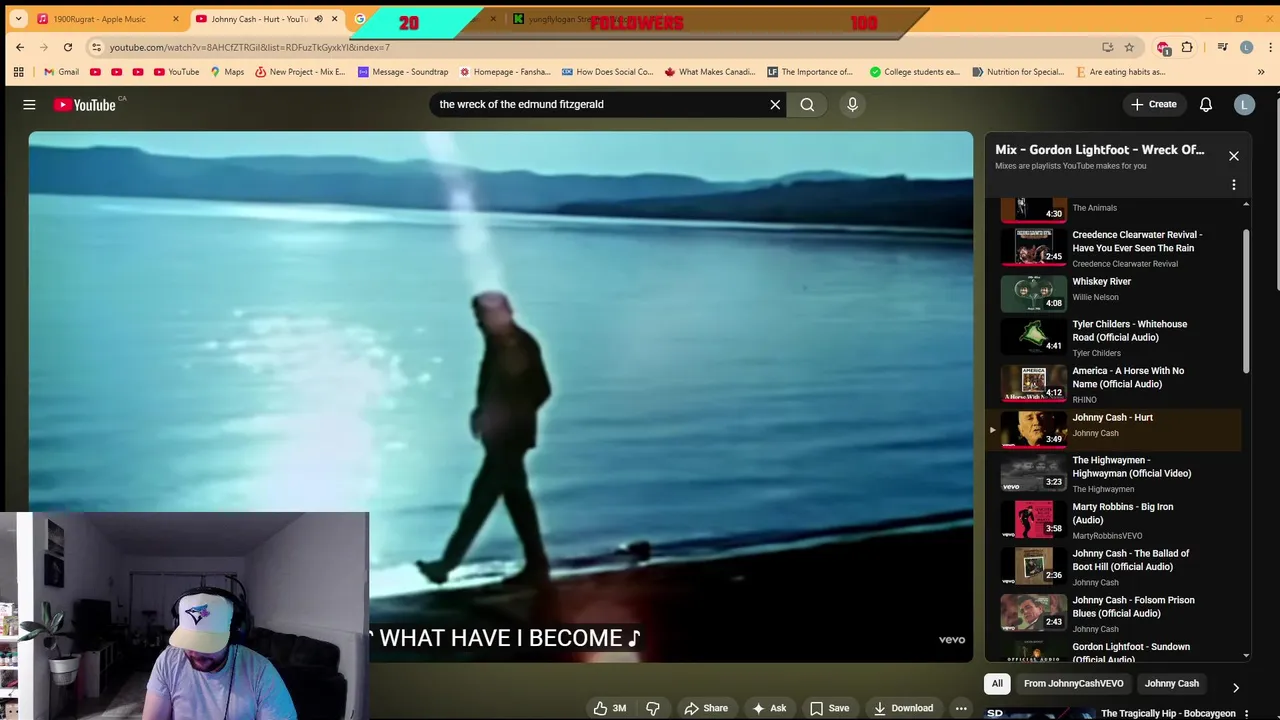Screen dimensions: 1280x720
Task: Show next filter chips with the arrow
Action: click(x=1235, y=687)
